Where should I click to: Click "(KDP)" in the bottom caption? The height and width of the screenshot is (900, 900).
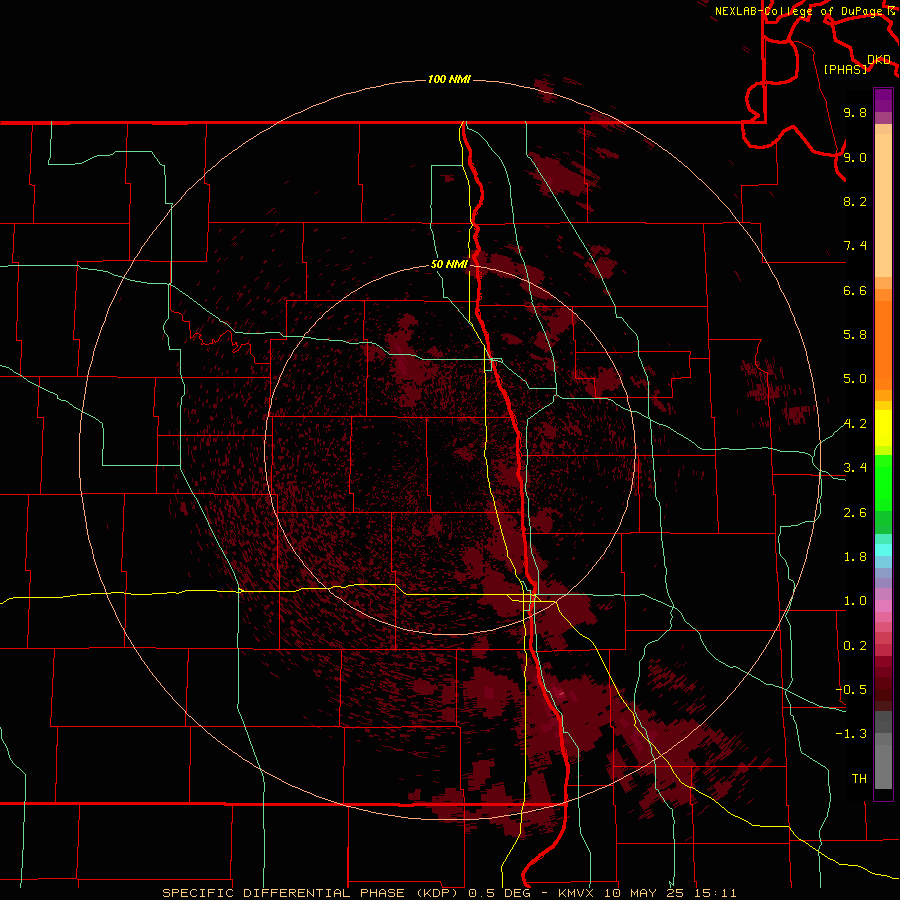pos(436,893)
